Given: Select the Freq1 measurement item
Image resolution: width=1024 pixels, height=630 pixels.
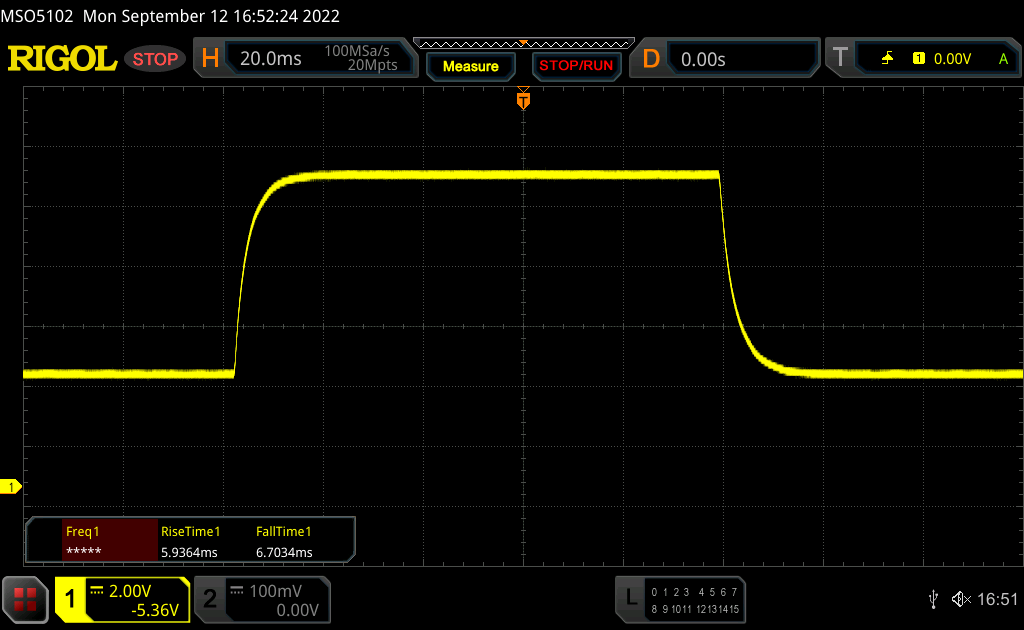Looking at the screenshot, I should pos(110,542).
